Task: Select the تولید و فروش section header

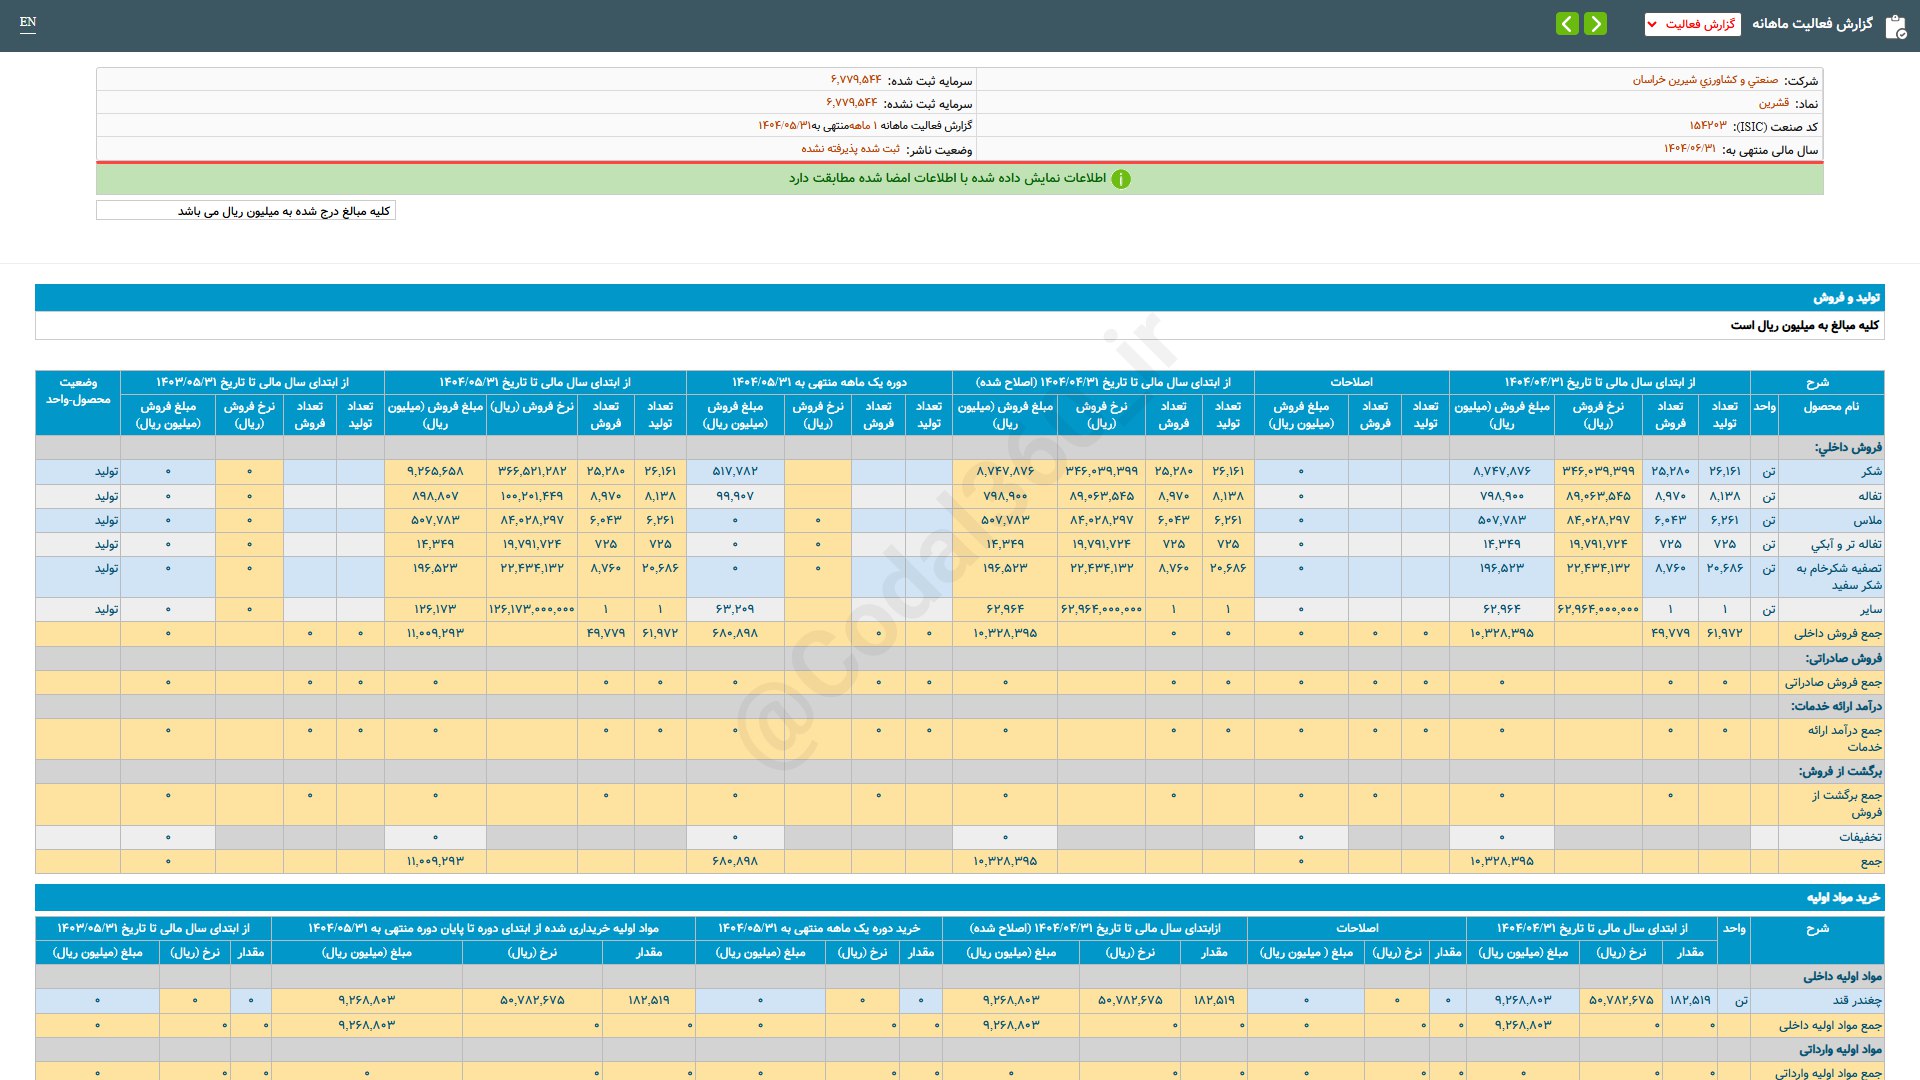Action: [x=1846, y=298]
